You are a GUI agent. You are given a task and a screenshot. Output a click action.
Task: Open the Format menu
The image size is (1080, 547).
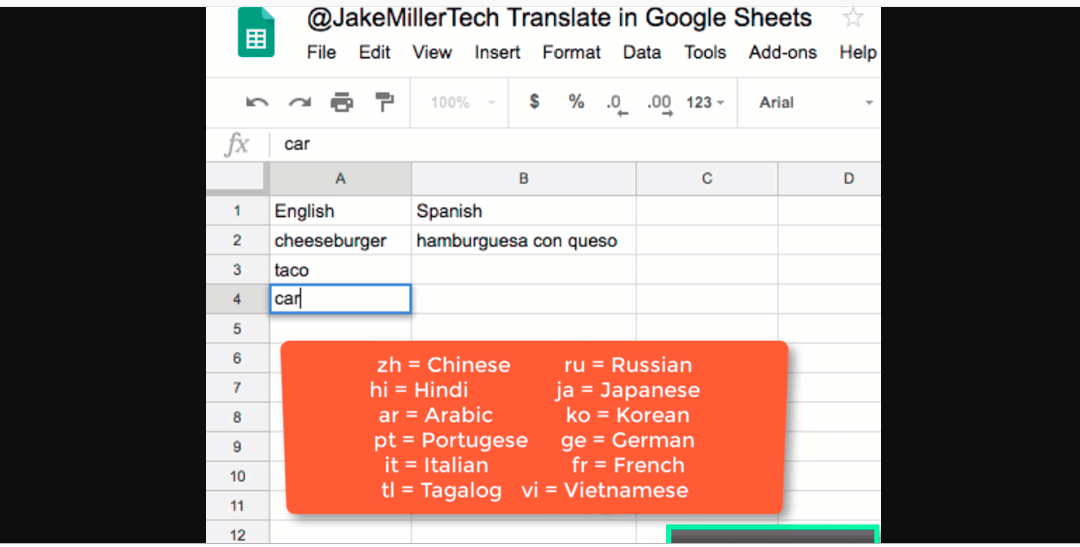pyautogui.click(x=572, y=52)
